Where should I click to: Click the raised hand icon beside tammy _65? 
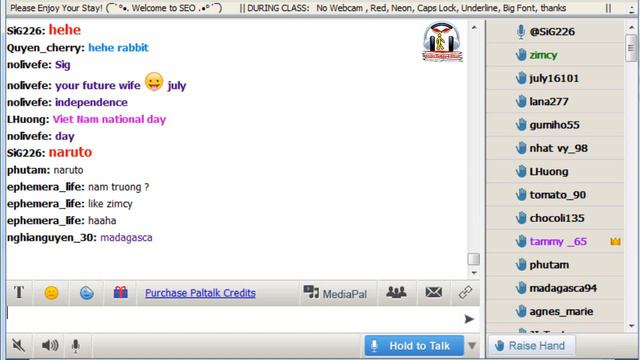click(x=520, y=241)
